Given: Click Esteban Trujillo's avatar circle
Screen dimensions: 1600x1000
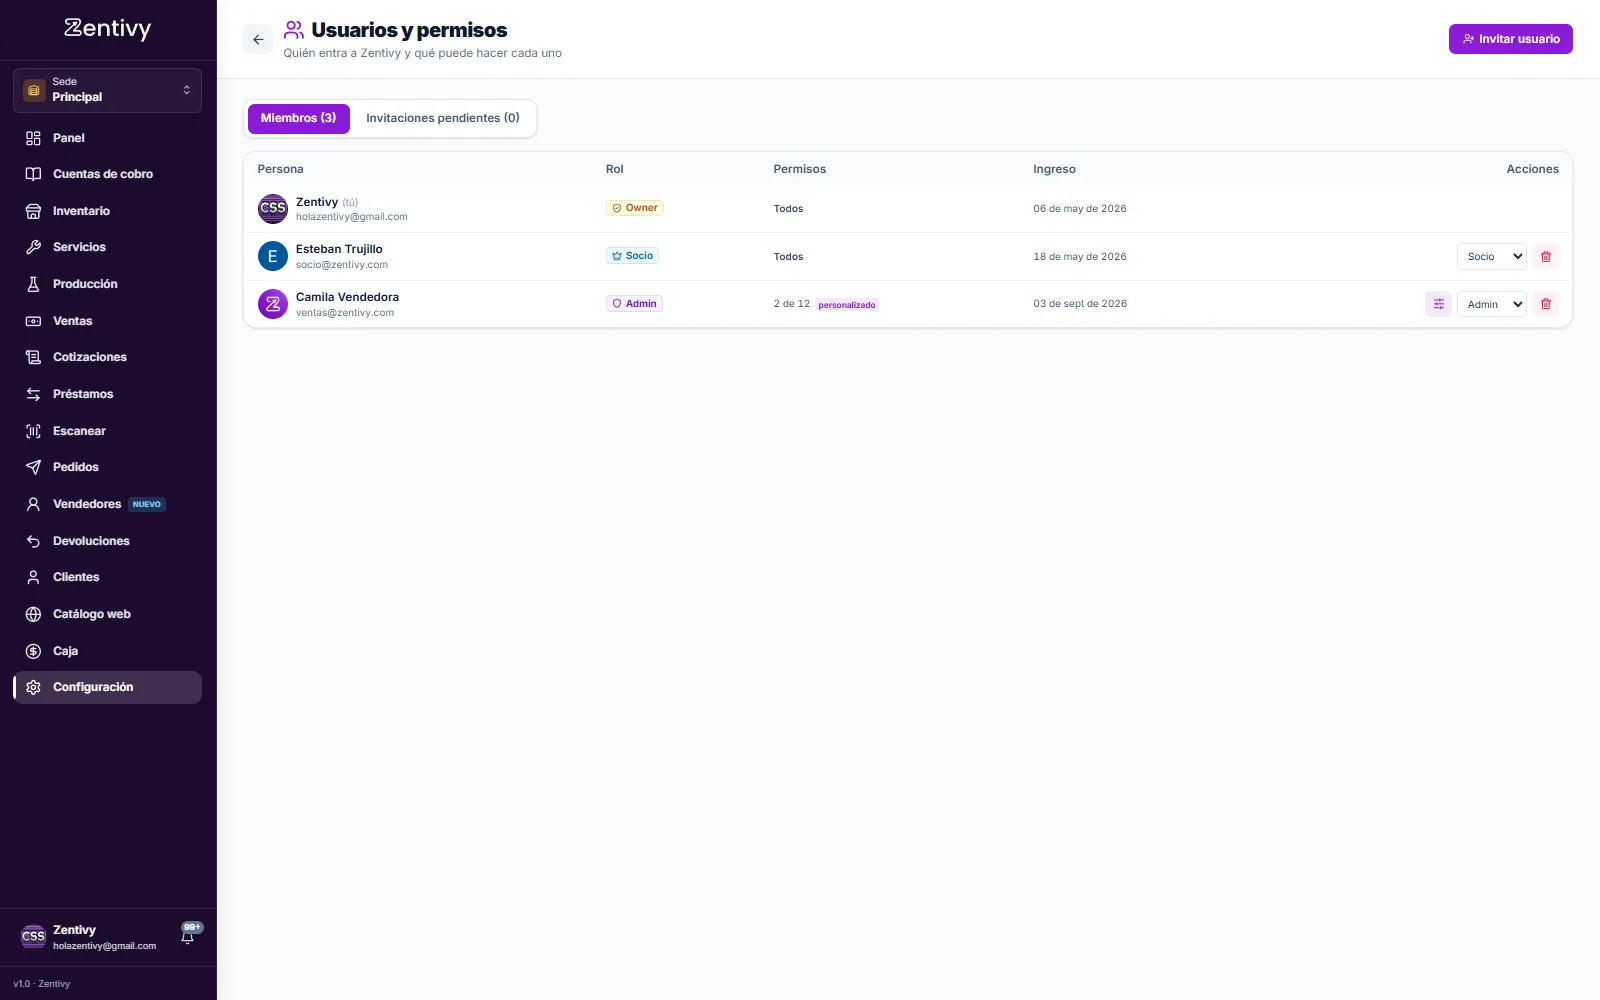Looking at the screenshot, I should (273, 257).
